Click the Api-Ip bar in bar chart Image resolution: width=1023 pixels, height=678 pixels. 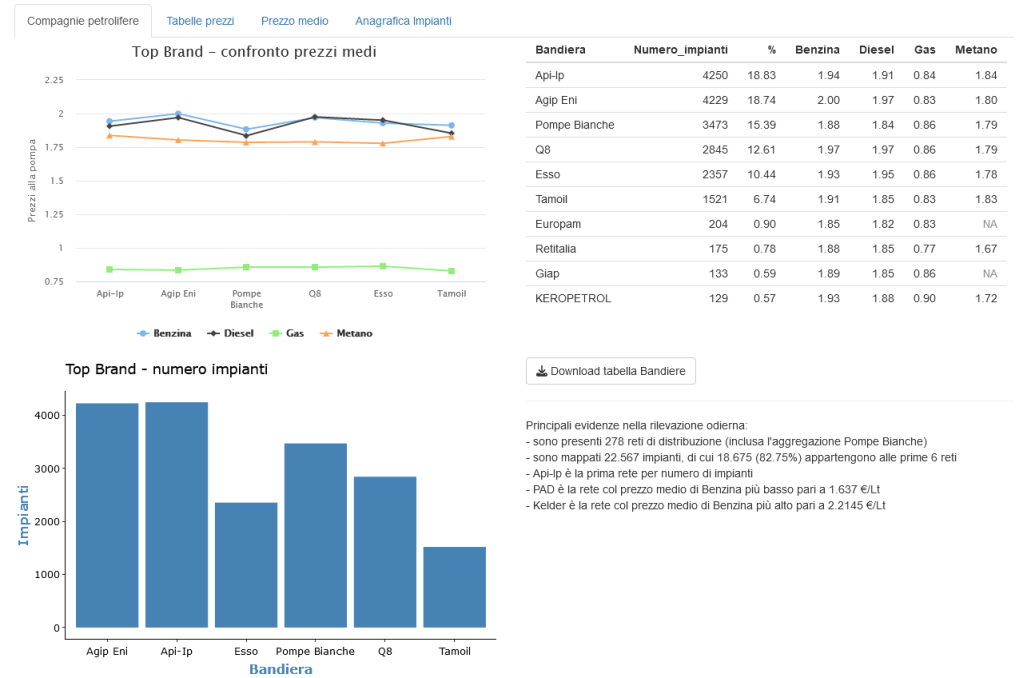177,515
